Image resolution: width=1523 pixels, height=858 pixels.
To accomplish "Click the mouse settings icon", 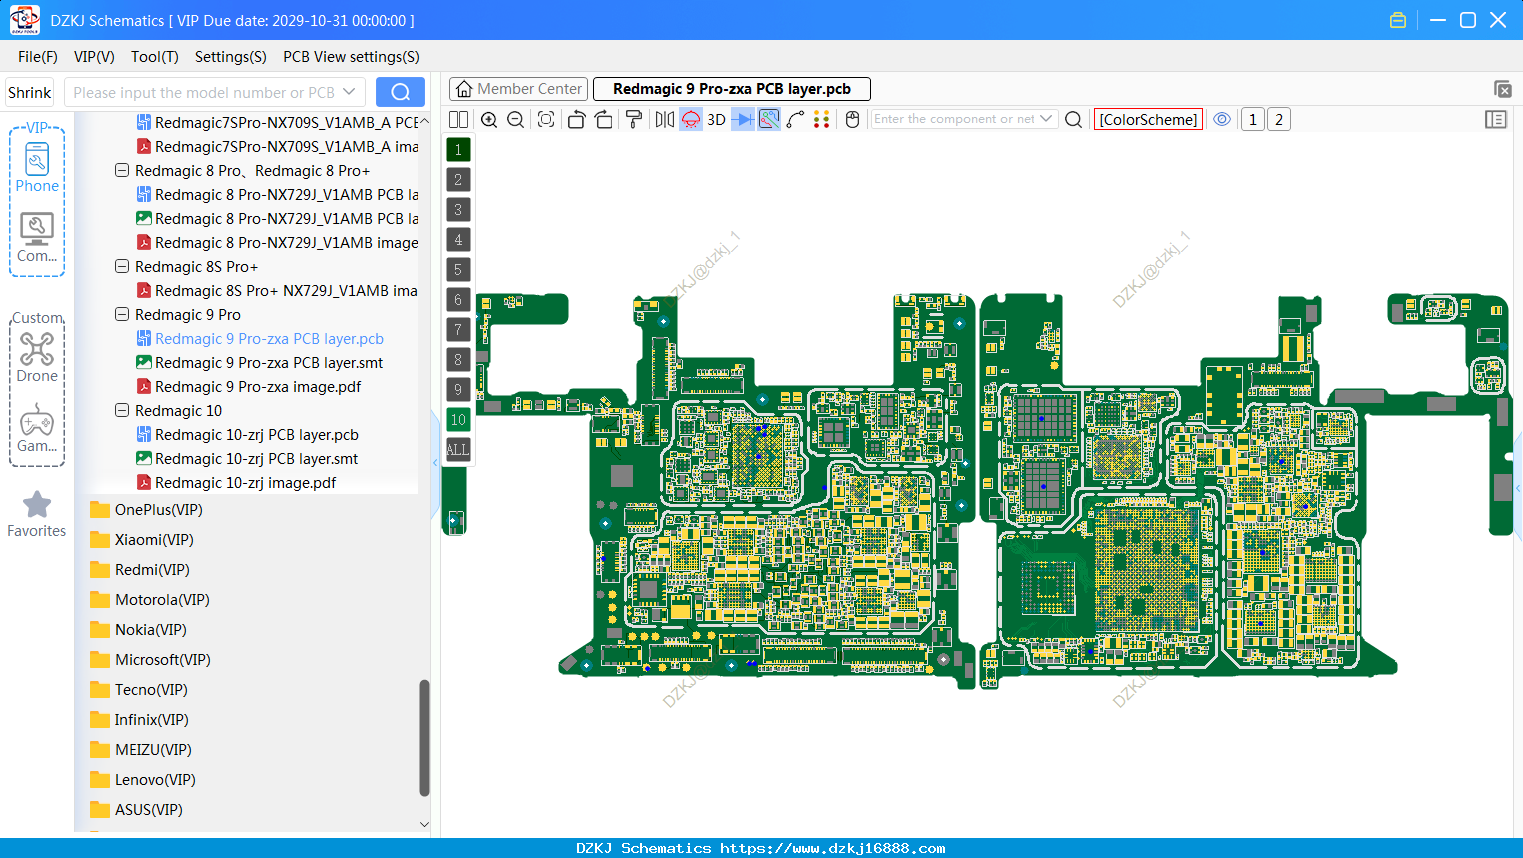I will click(852, 119).
